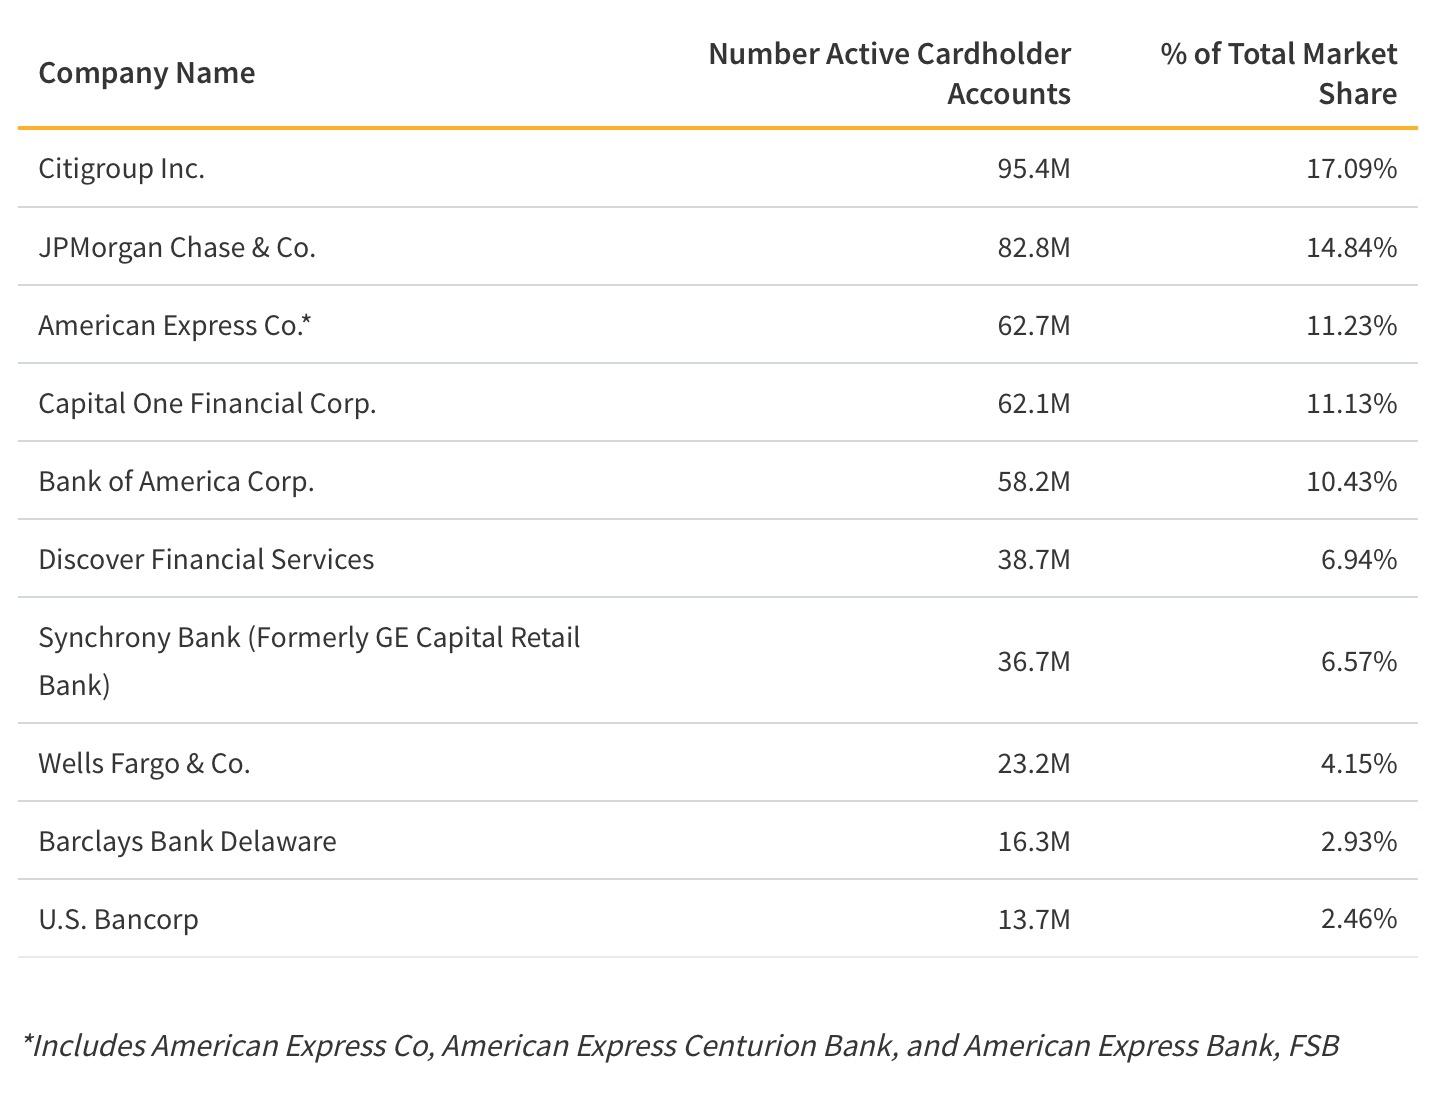Viewport: 1436px width, 1112px height.
Task: Click the Number Active Cardholder Accounts header
Action: tap(889, 73)
